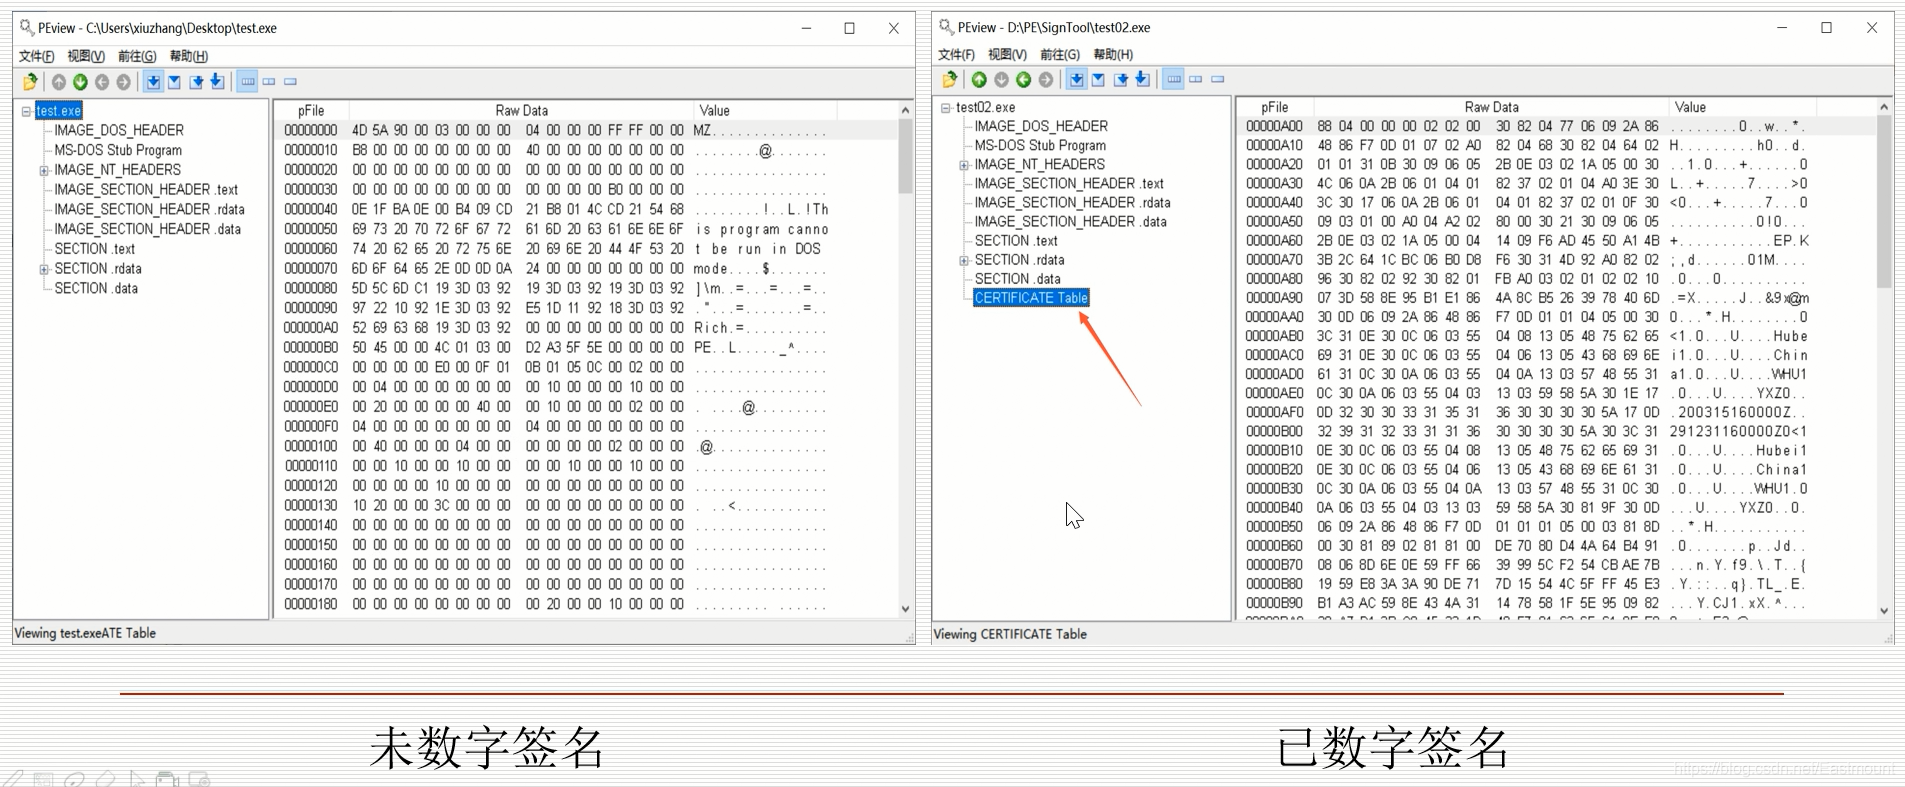The image size is (1905, 787).
Task: Click Back arrow icon in test.exe window toolbar
Action: click(x=102, y=82)
